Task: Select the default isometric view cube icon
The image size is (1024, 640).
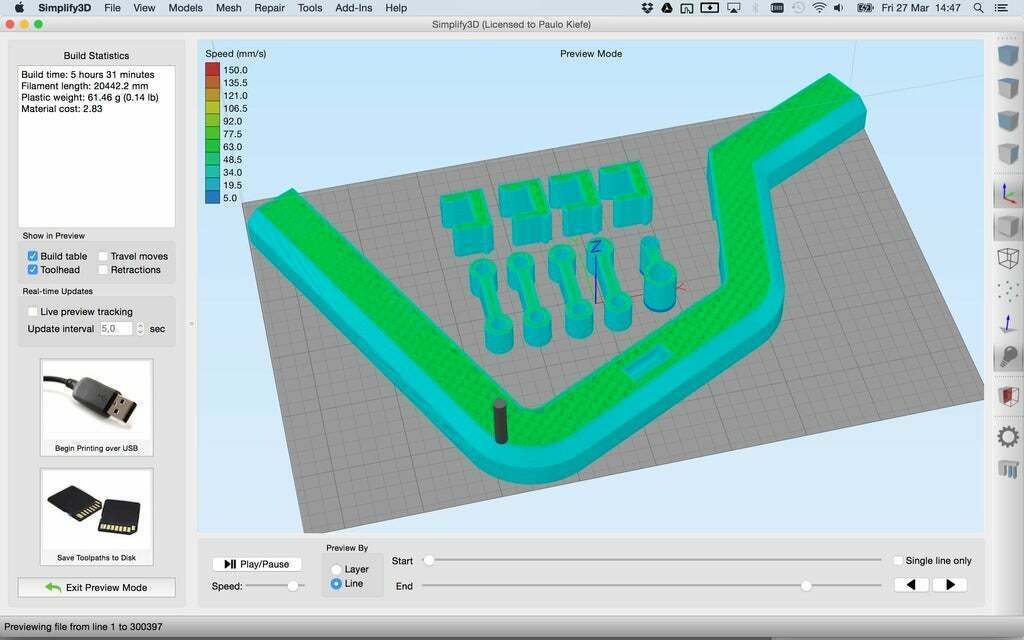Action: point(1008,55)
